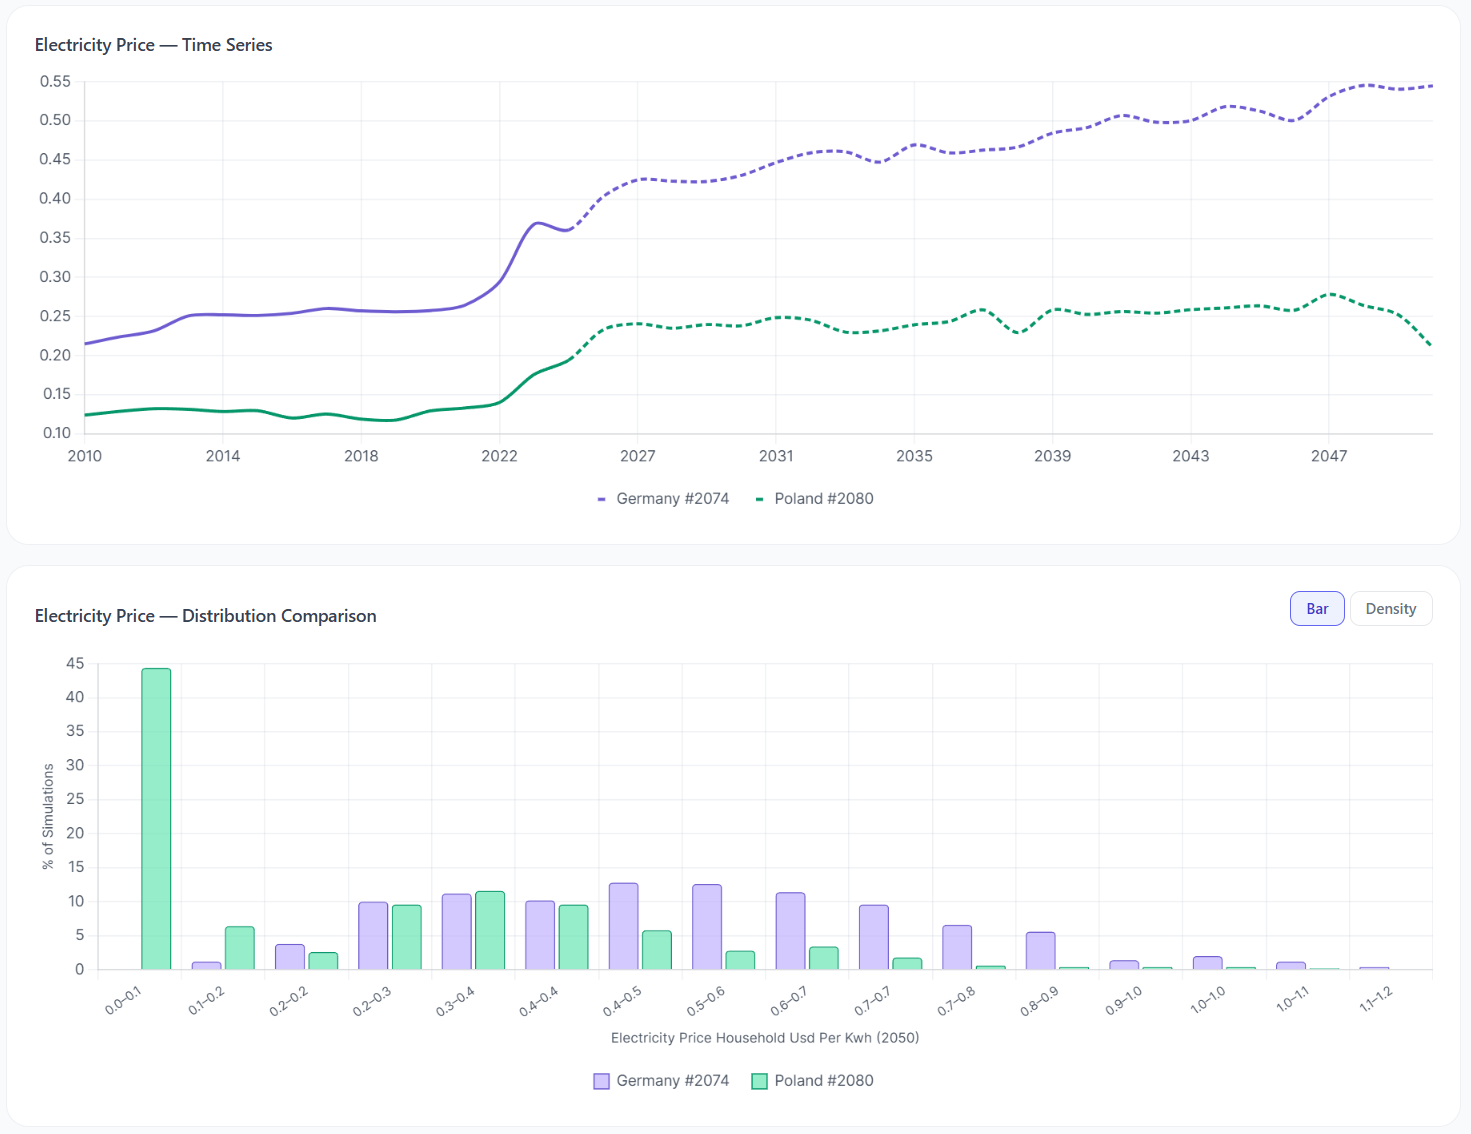Click the Distribution Comparison chart title
Screen dimensions: 1471x1134
(x=205, y=616)
